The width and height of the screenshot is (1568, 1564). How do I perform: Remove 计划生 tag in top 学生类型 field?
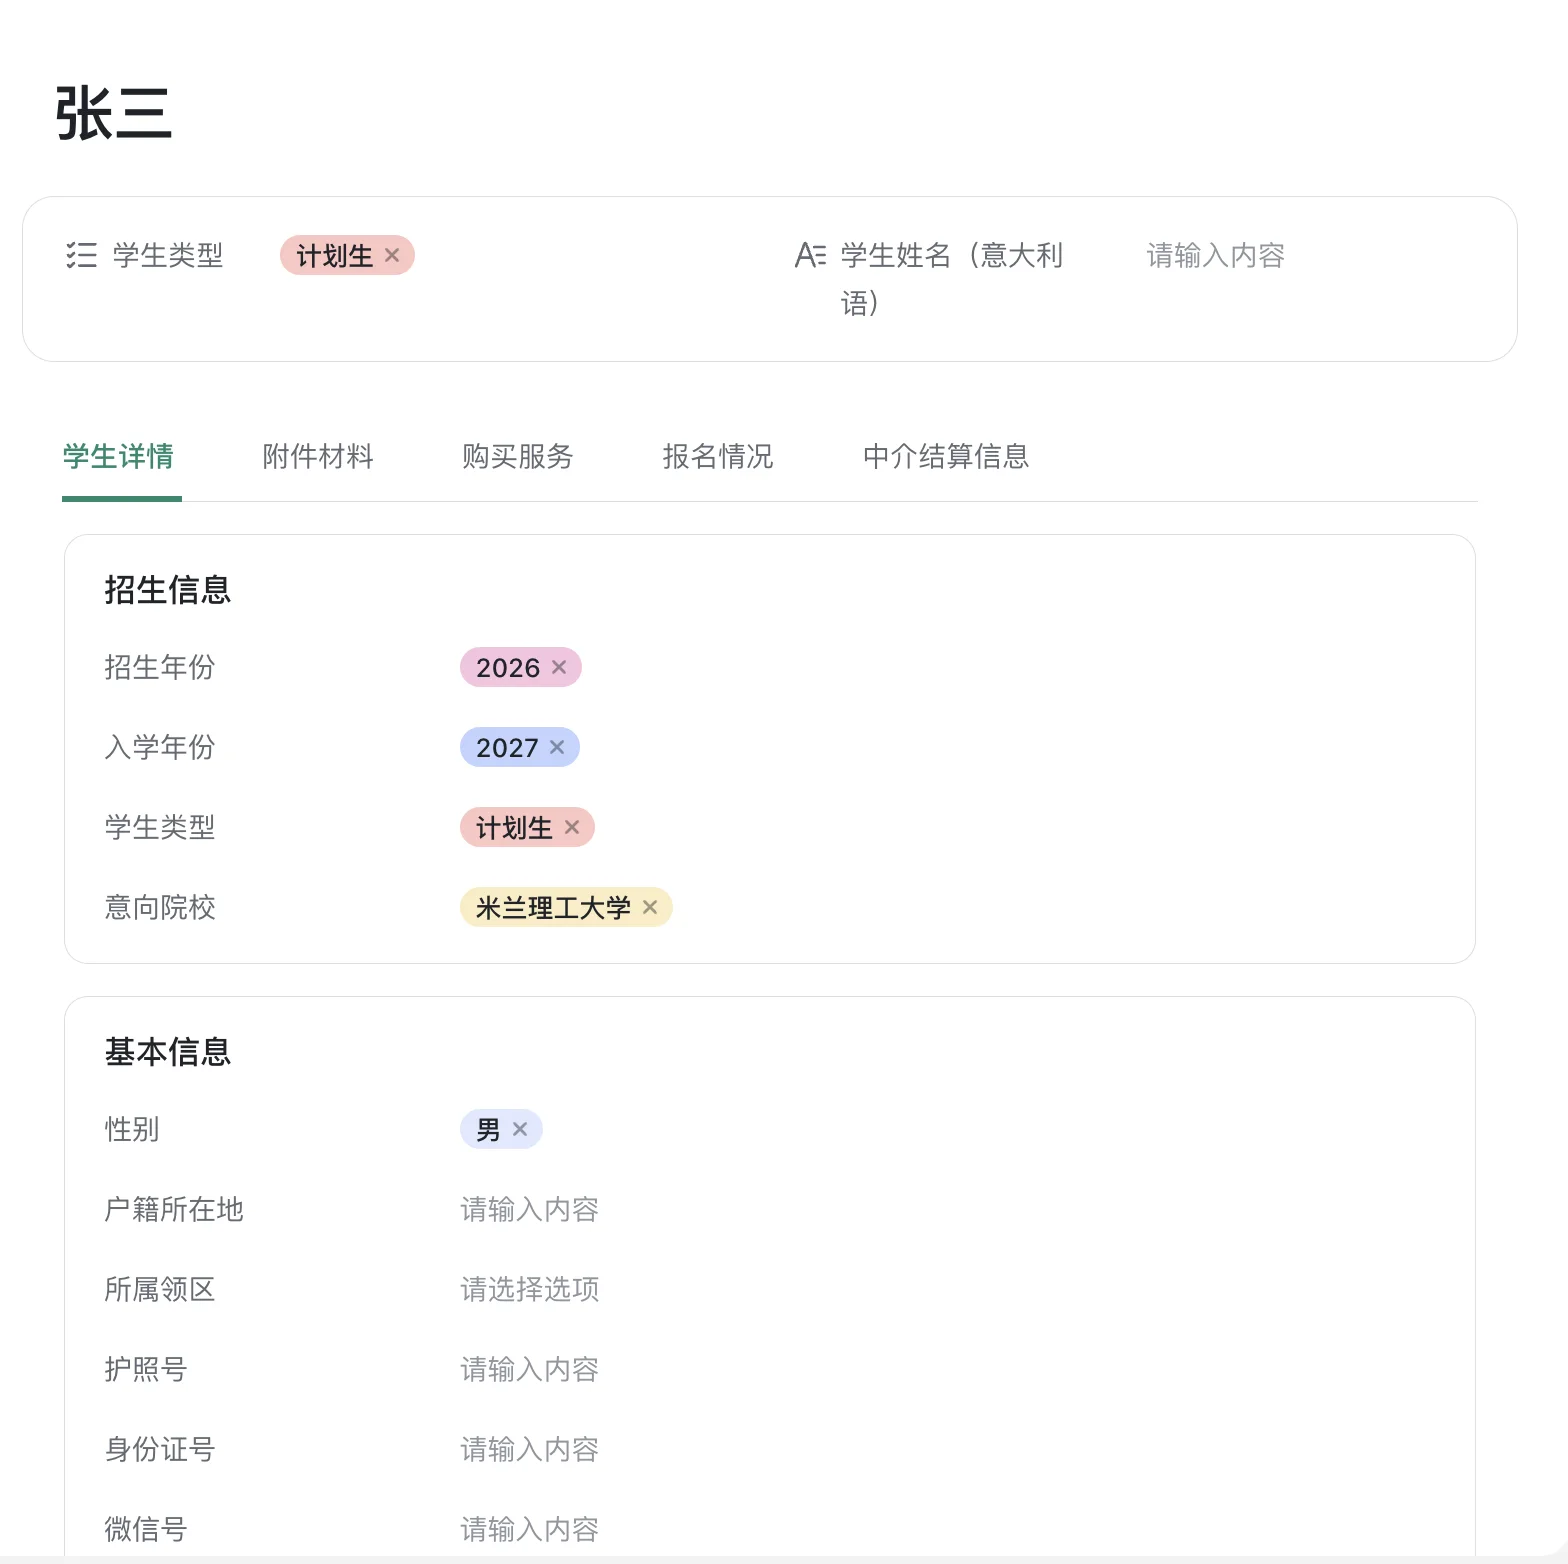point(392,255)
